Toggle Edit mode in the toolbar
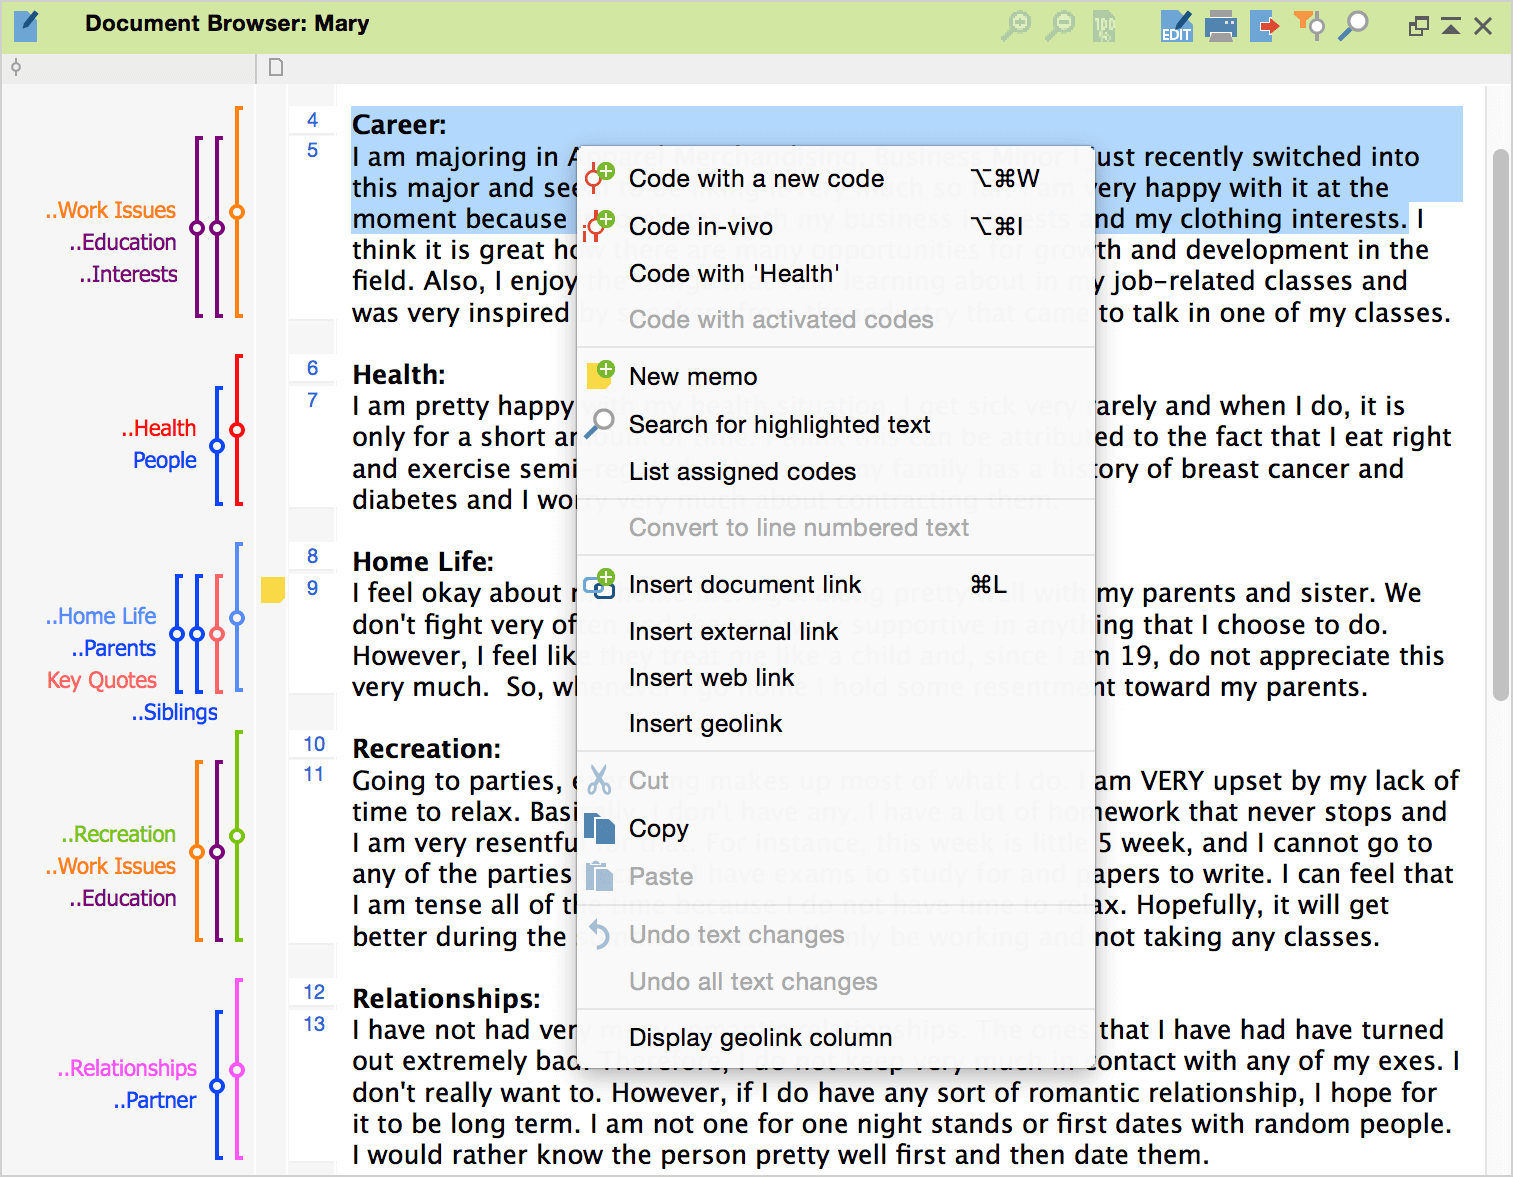This screenshot has height=1177, width=1513. [x=1176, y=26]
